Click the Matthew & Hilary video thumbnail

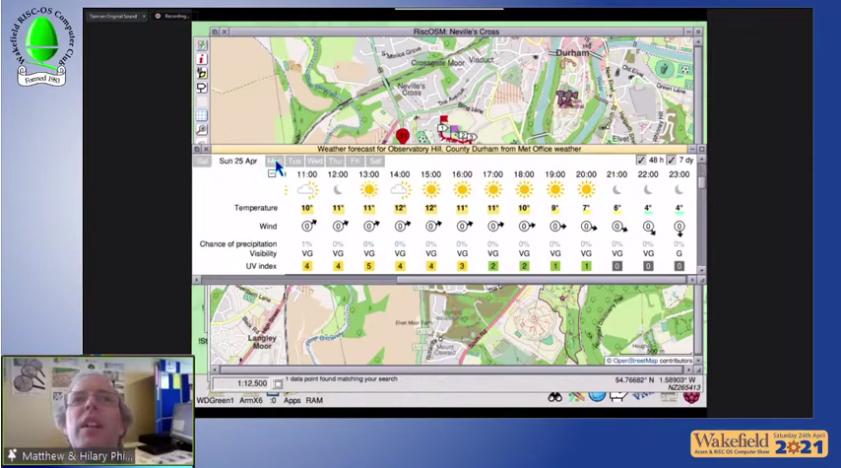pos(98,410)
